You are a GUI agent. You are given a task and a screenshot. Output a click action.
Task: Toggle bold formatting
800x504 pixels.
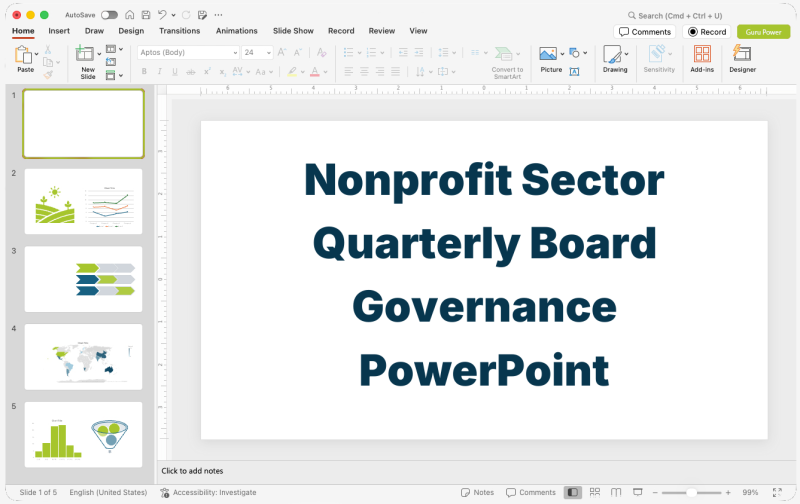[x=144, y=72]
